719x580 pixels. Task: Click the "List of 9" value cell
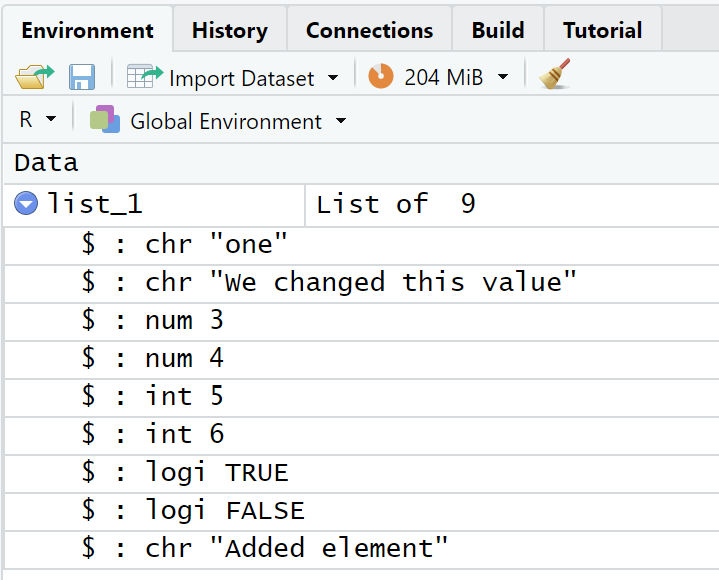(396, 205)
